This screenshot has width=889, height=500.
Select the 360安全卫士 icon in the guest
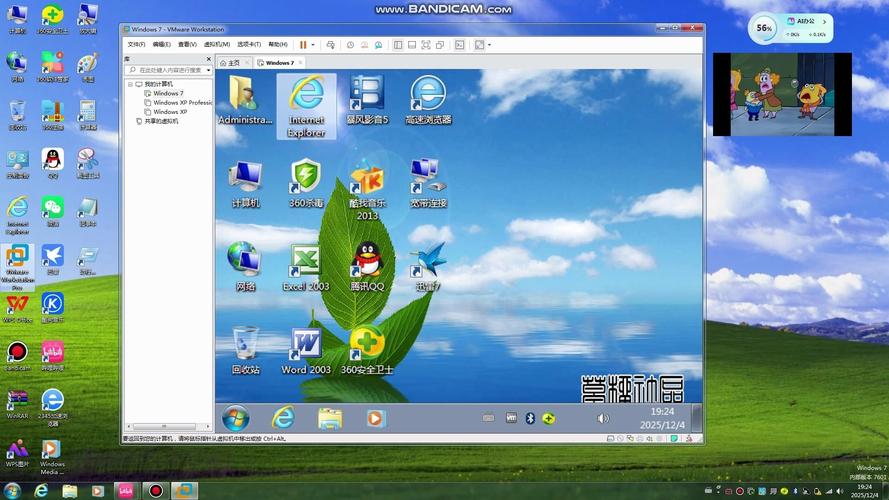click(x=367, y=350)
